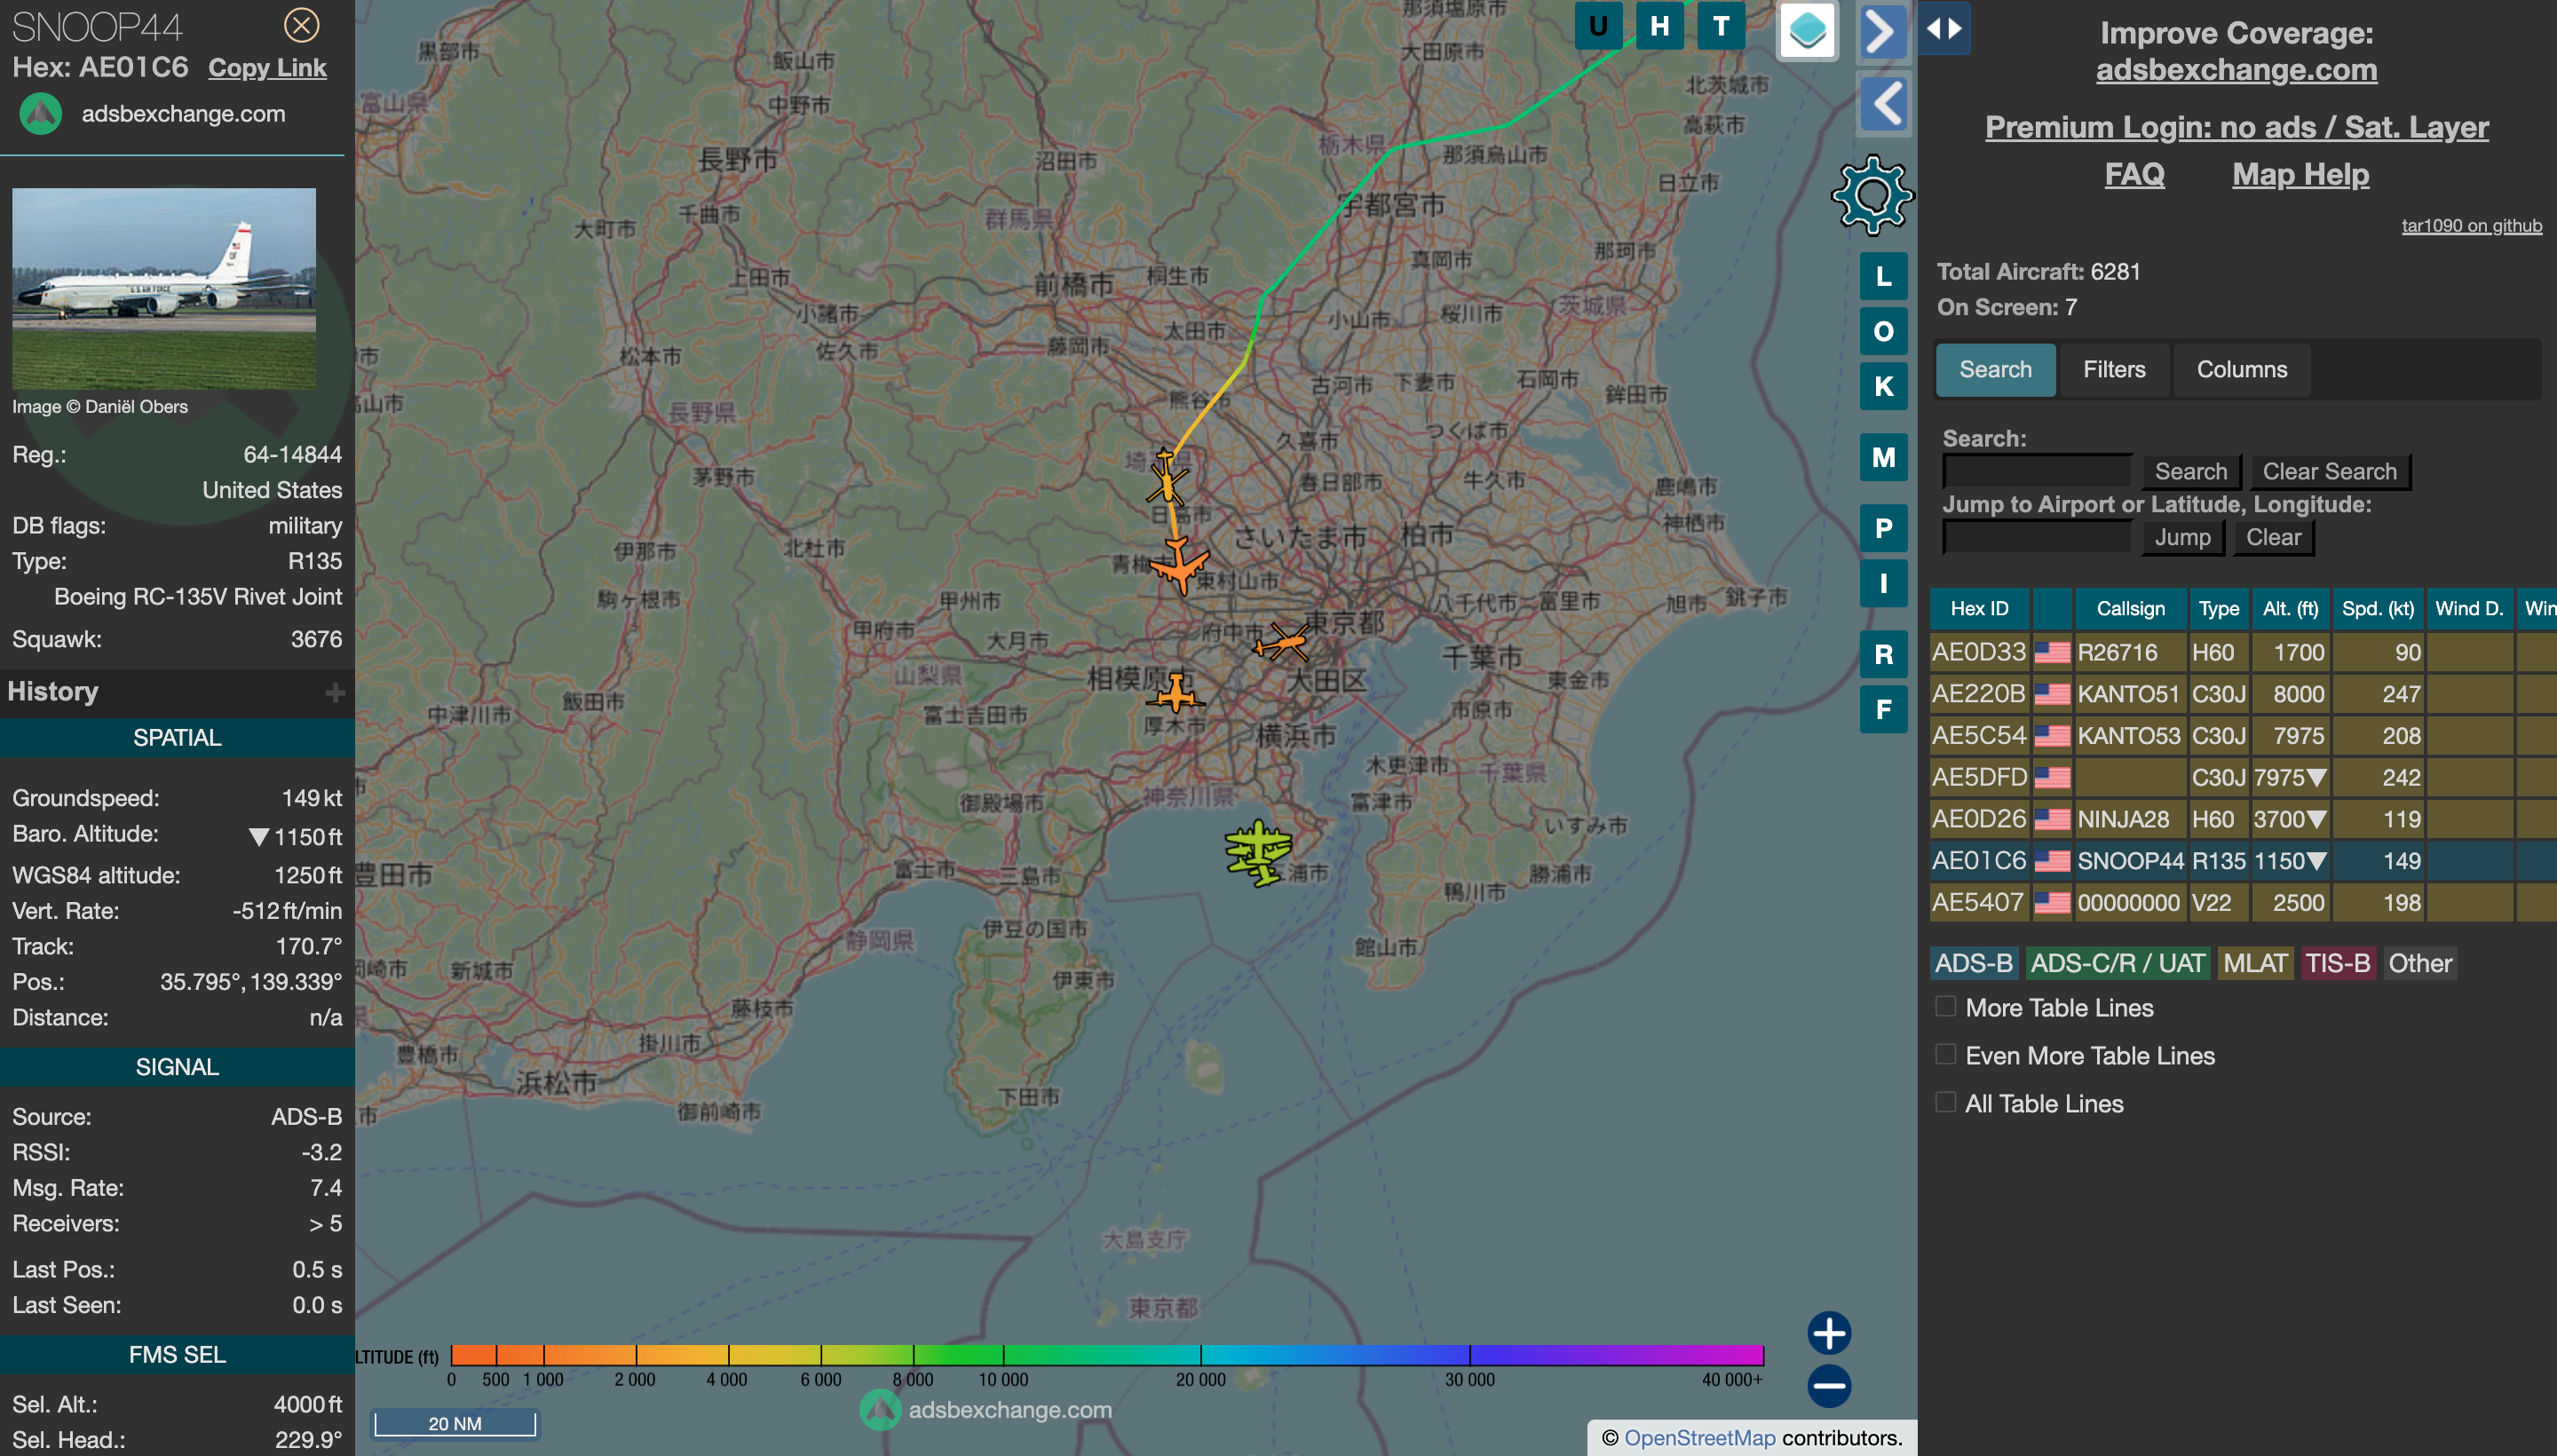Click the Jump to Airport input field
The width and height of the screenshot is (2557, 1456).
(x=2037, y=537)
